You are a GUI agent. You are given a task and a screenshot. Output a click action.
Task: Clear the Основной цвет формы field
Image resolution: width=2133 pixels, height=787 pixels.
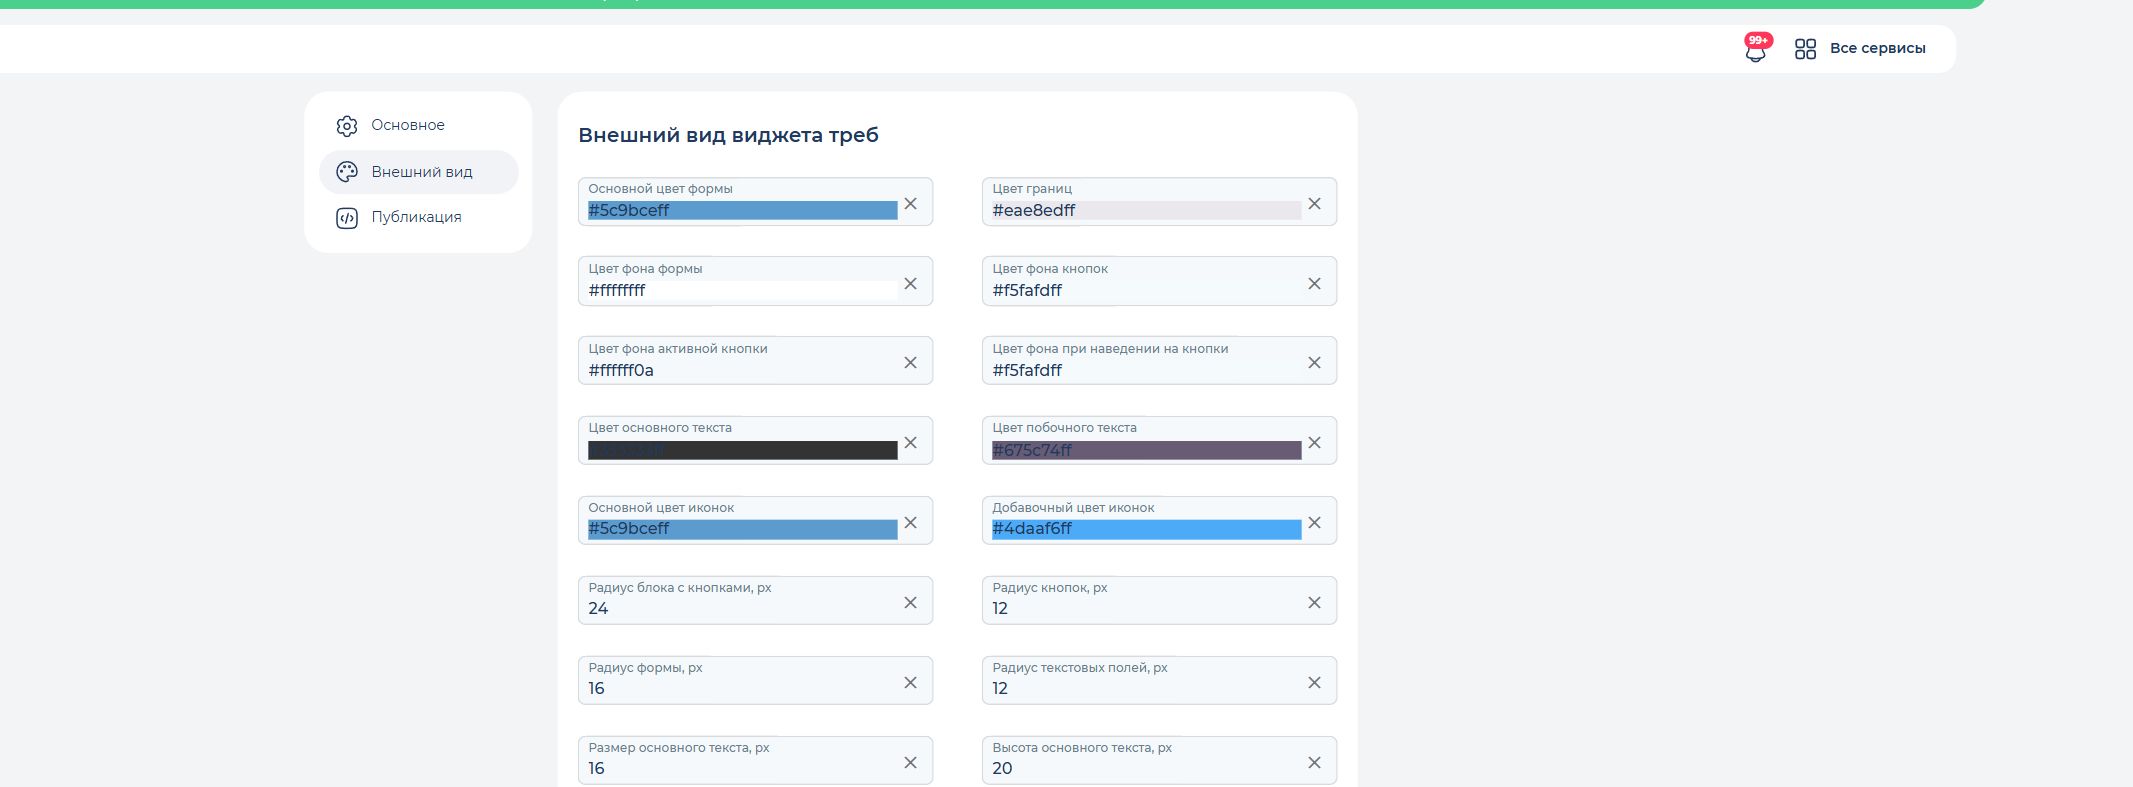(910, 203)
